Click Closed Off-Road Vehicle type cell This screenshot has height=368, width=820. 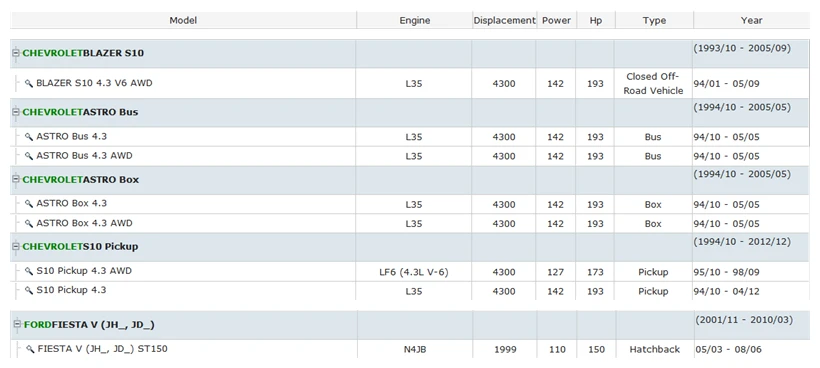coord(653,84)
